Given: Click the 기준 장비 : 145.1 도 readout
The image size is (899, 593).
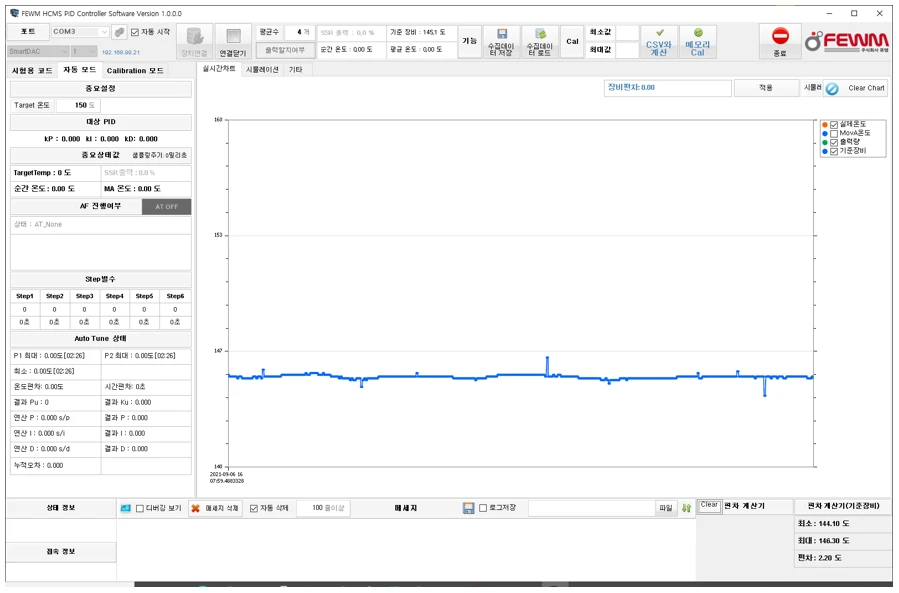Looking at the screenshot, I should point(417,33).
